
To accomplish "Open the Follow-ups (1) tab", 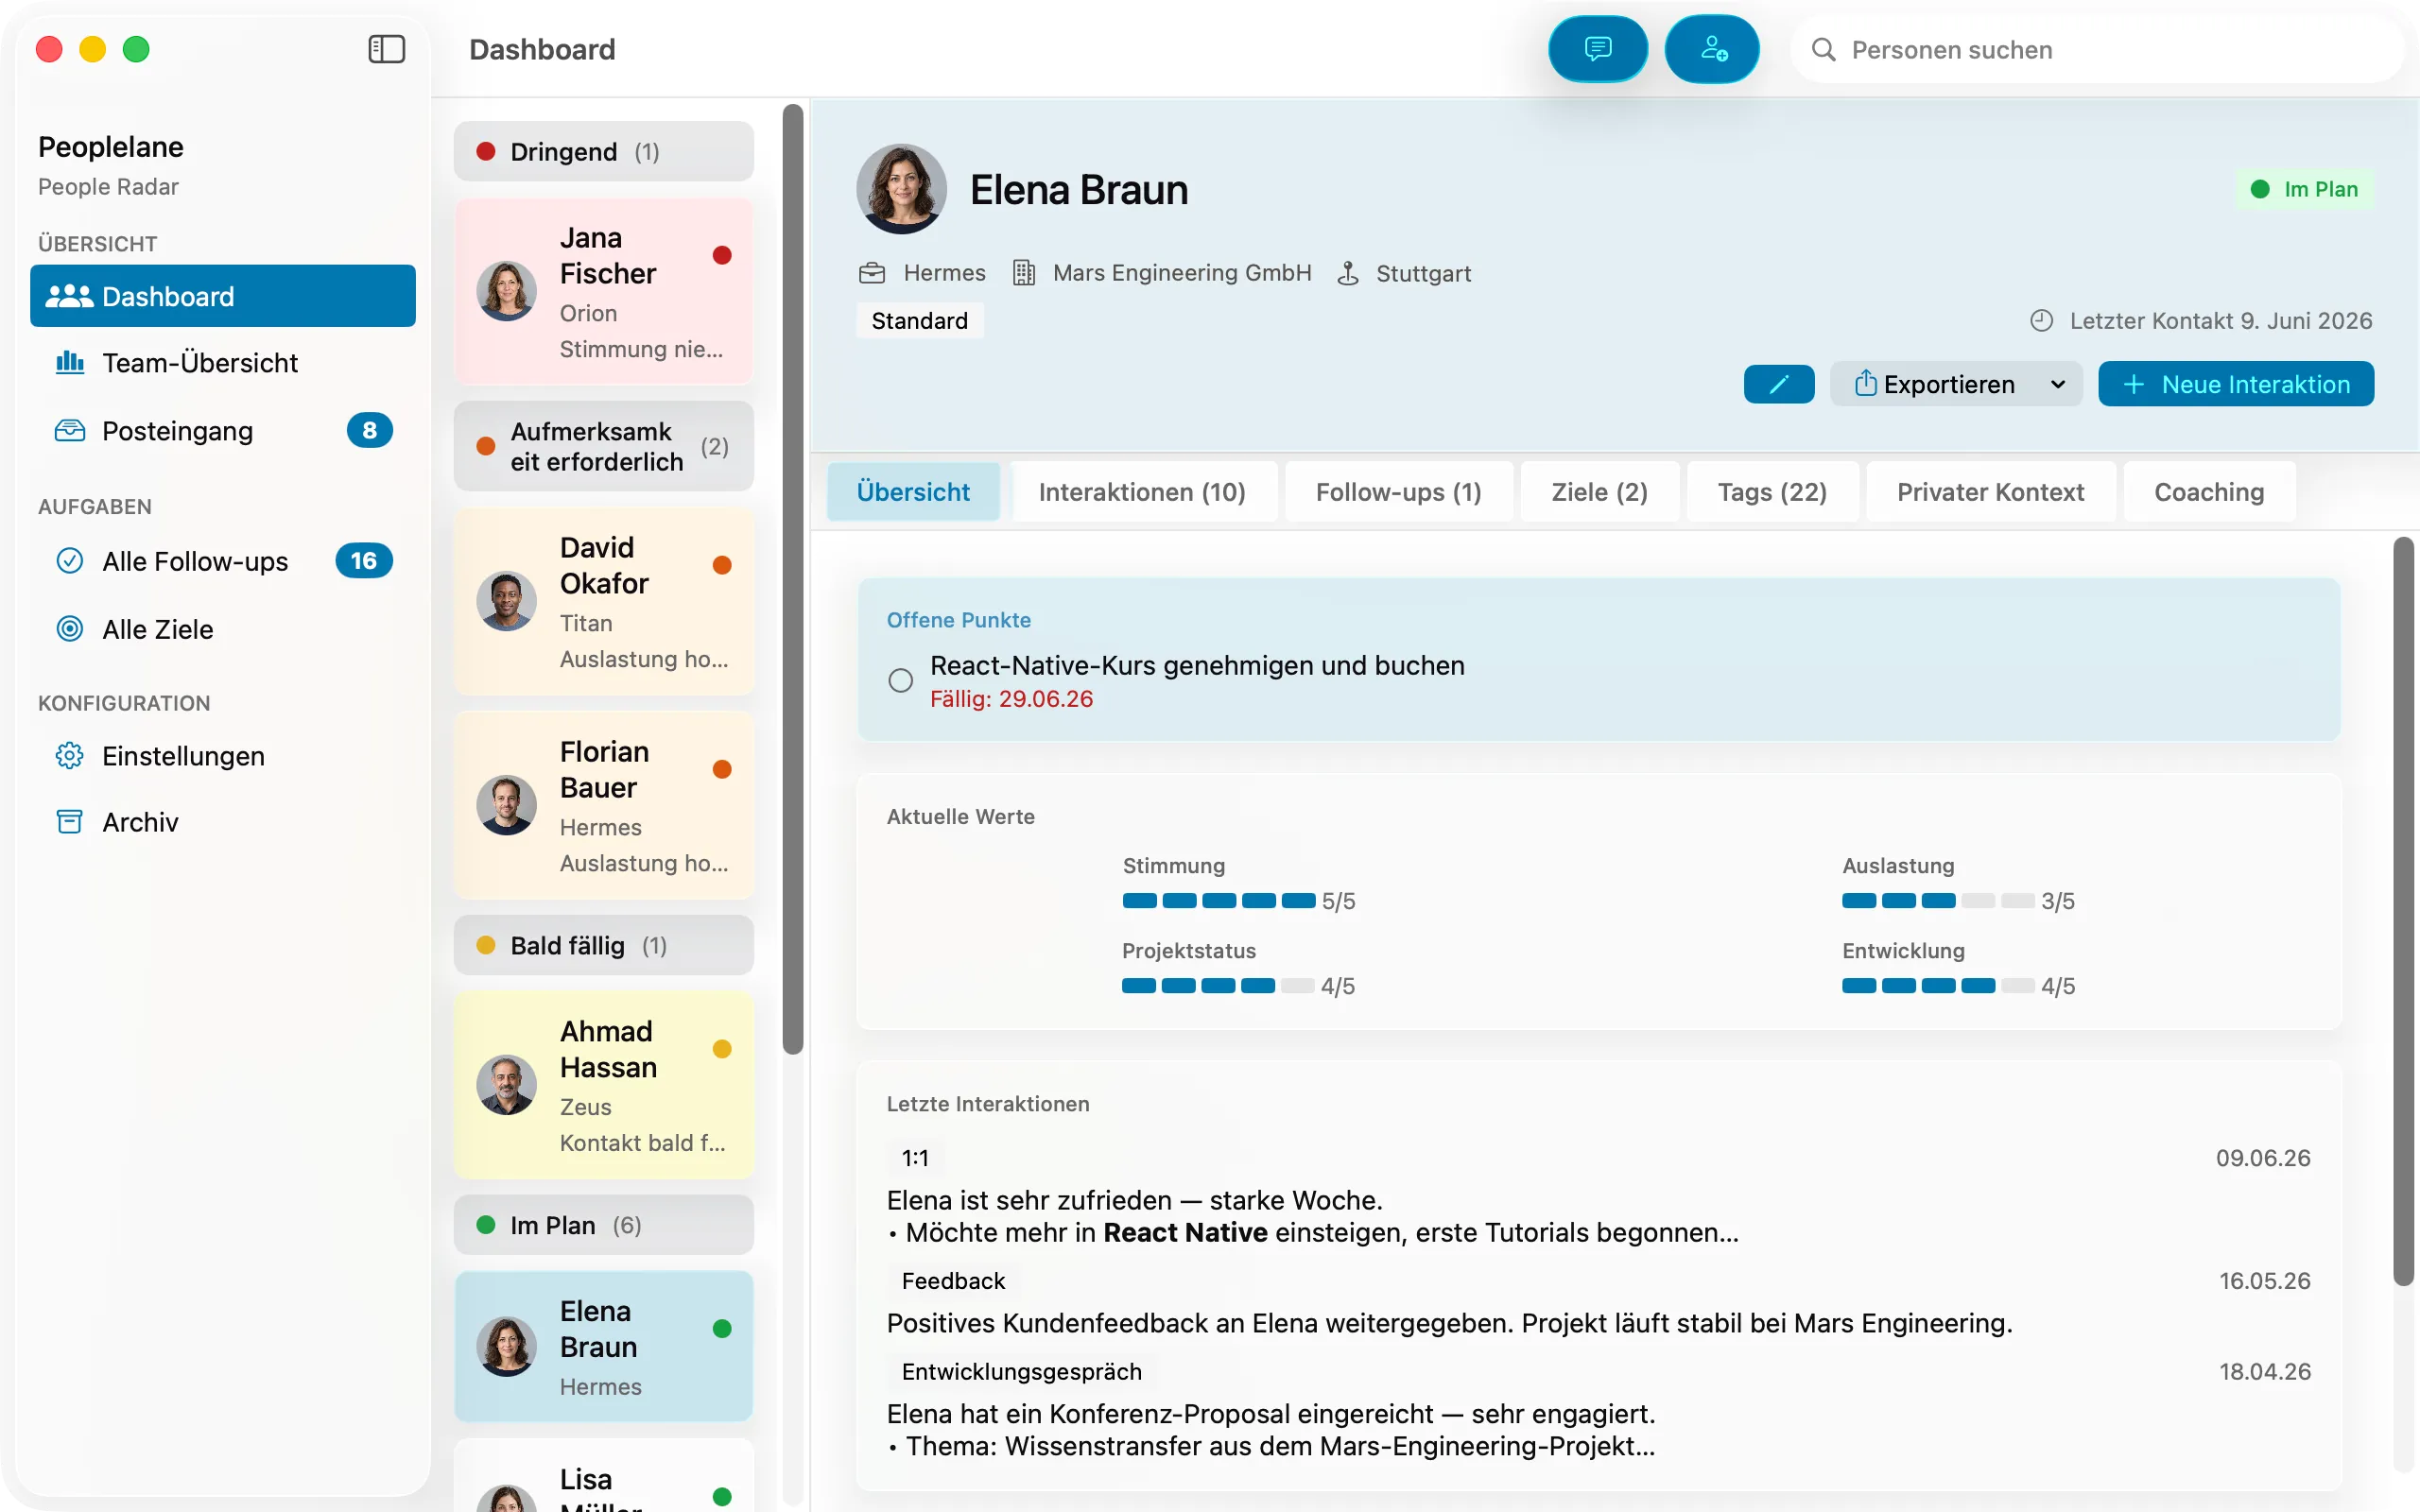I will coord(1398,492).
